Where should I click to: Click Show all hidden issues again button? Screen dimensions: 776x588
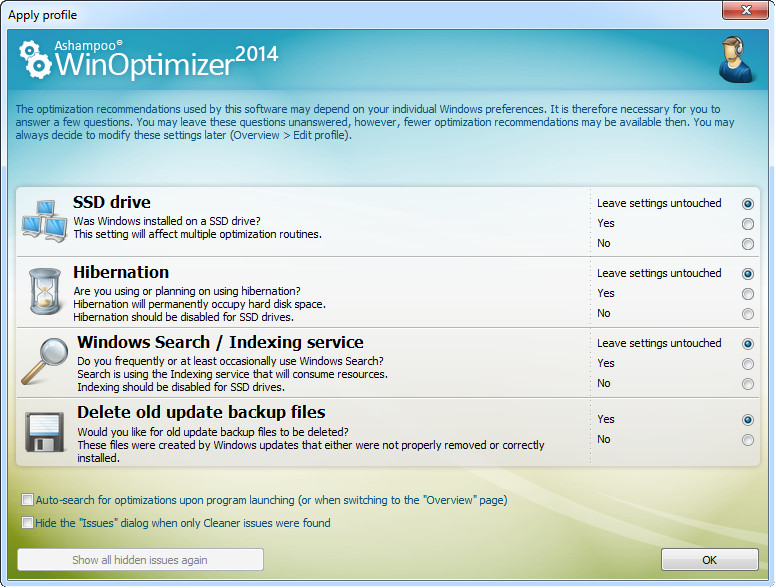(x=140, y=560)
